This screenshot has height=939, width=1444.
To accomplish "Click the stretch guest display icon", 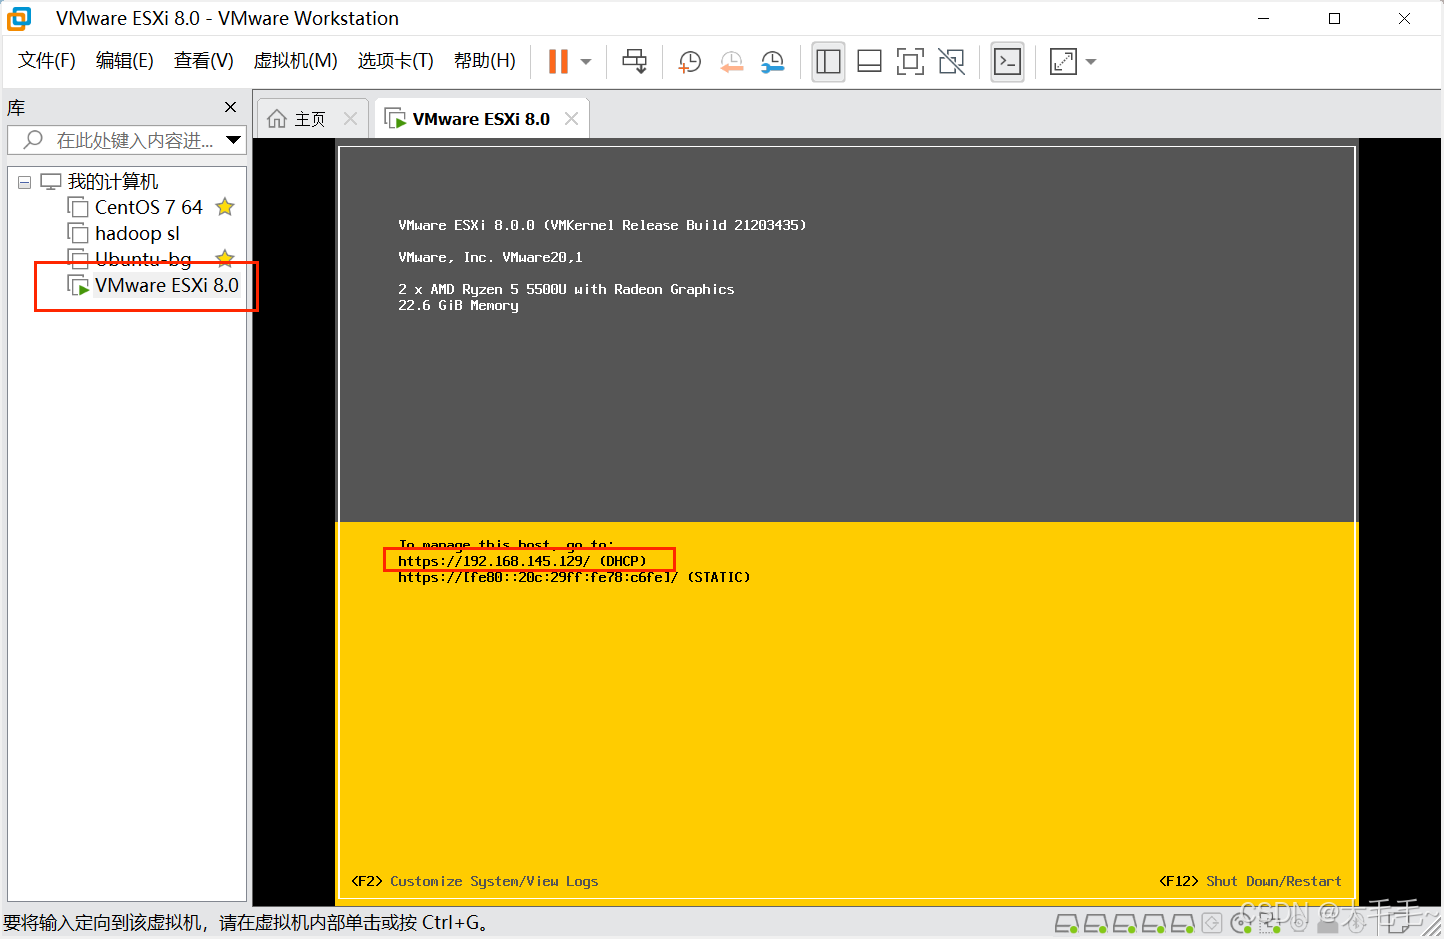I will pos(1063,62).
